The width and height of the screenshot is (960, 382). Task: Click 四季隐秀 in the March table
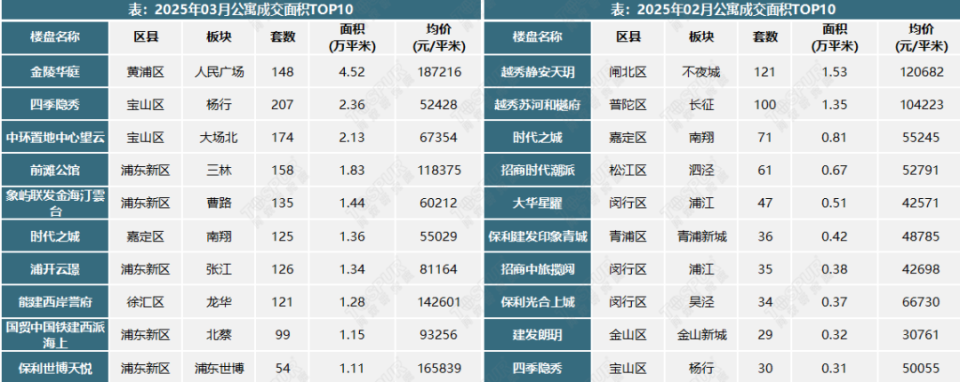pyautogui.click(x=54, y=105)
